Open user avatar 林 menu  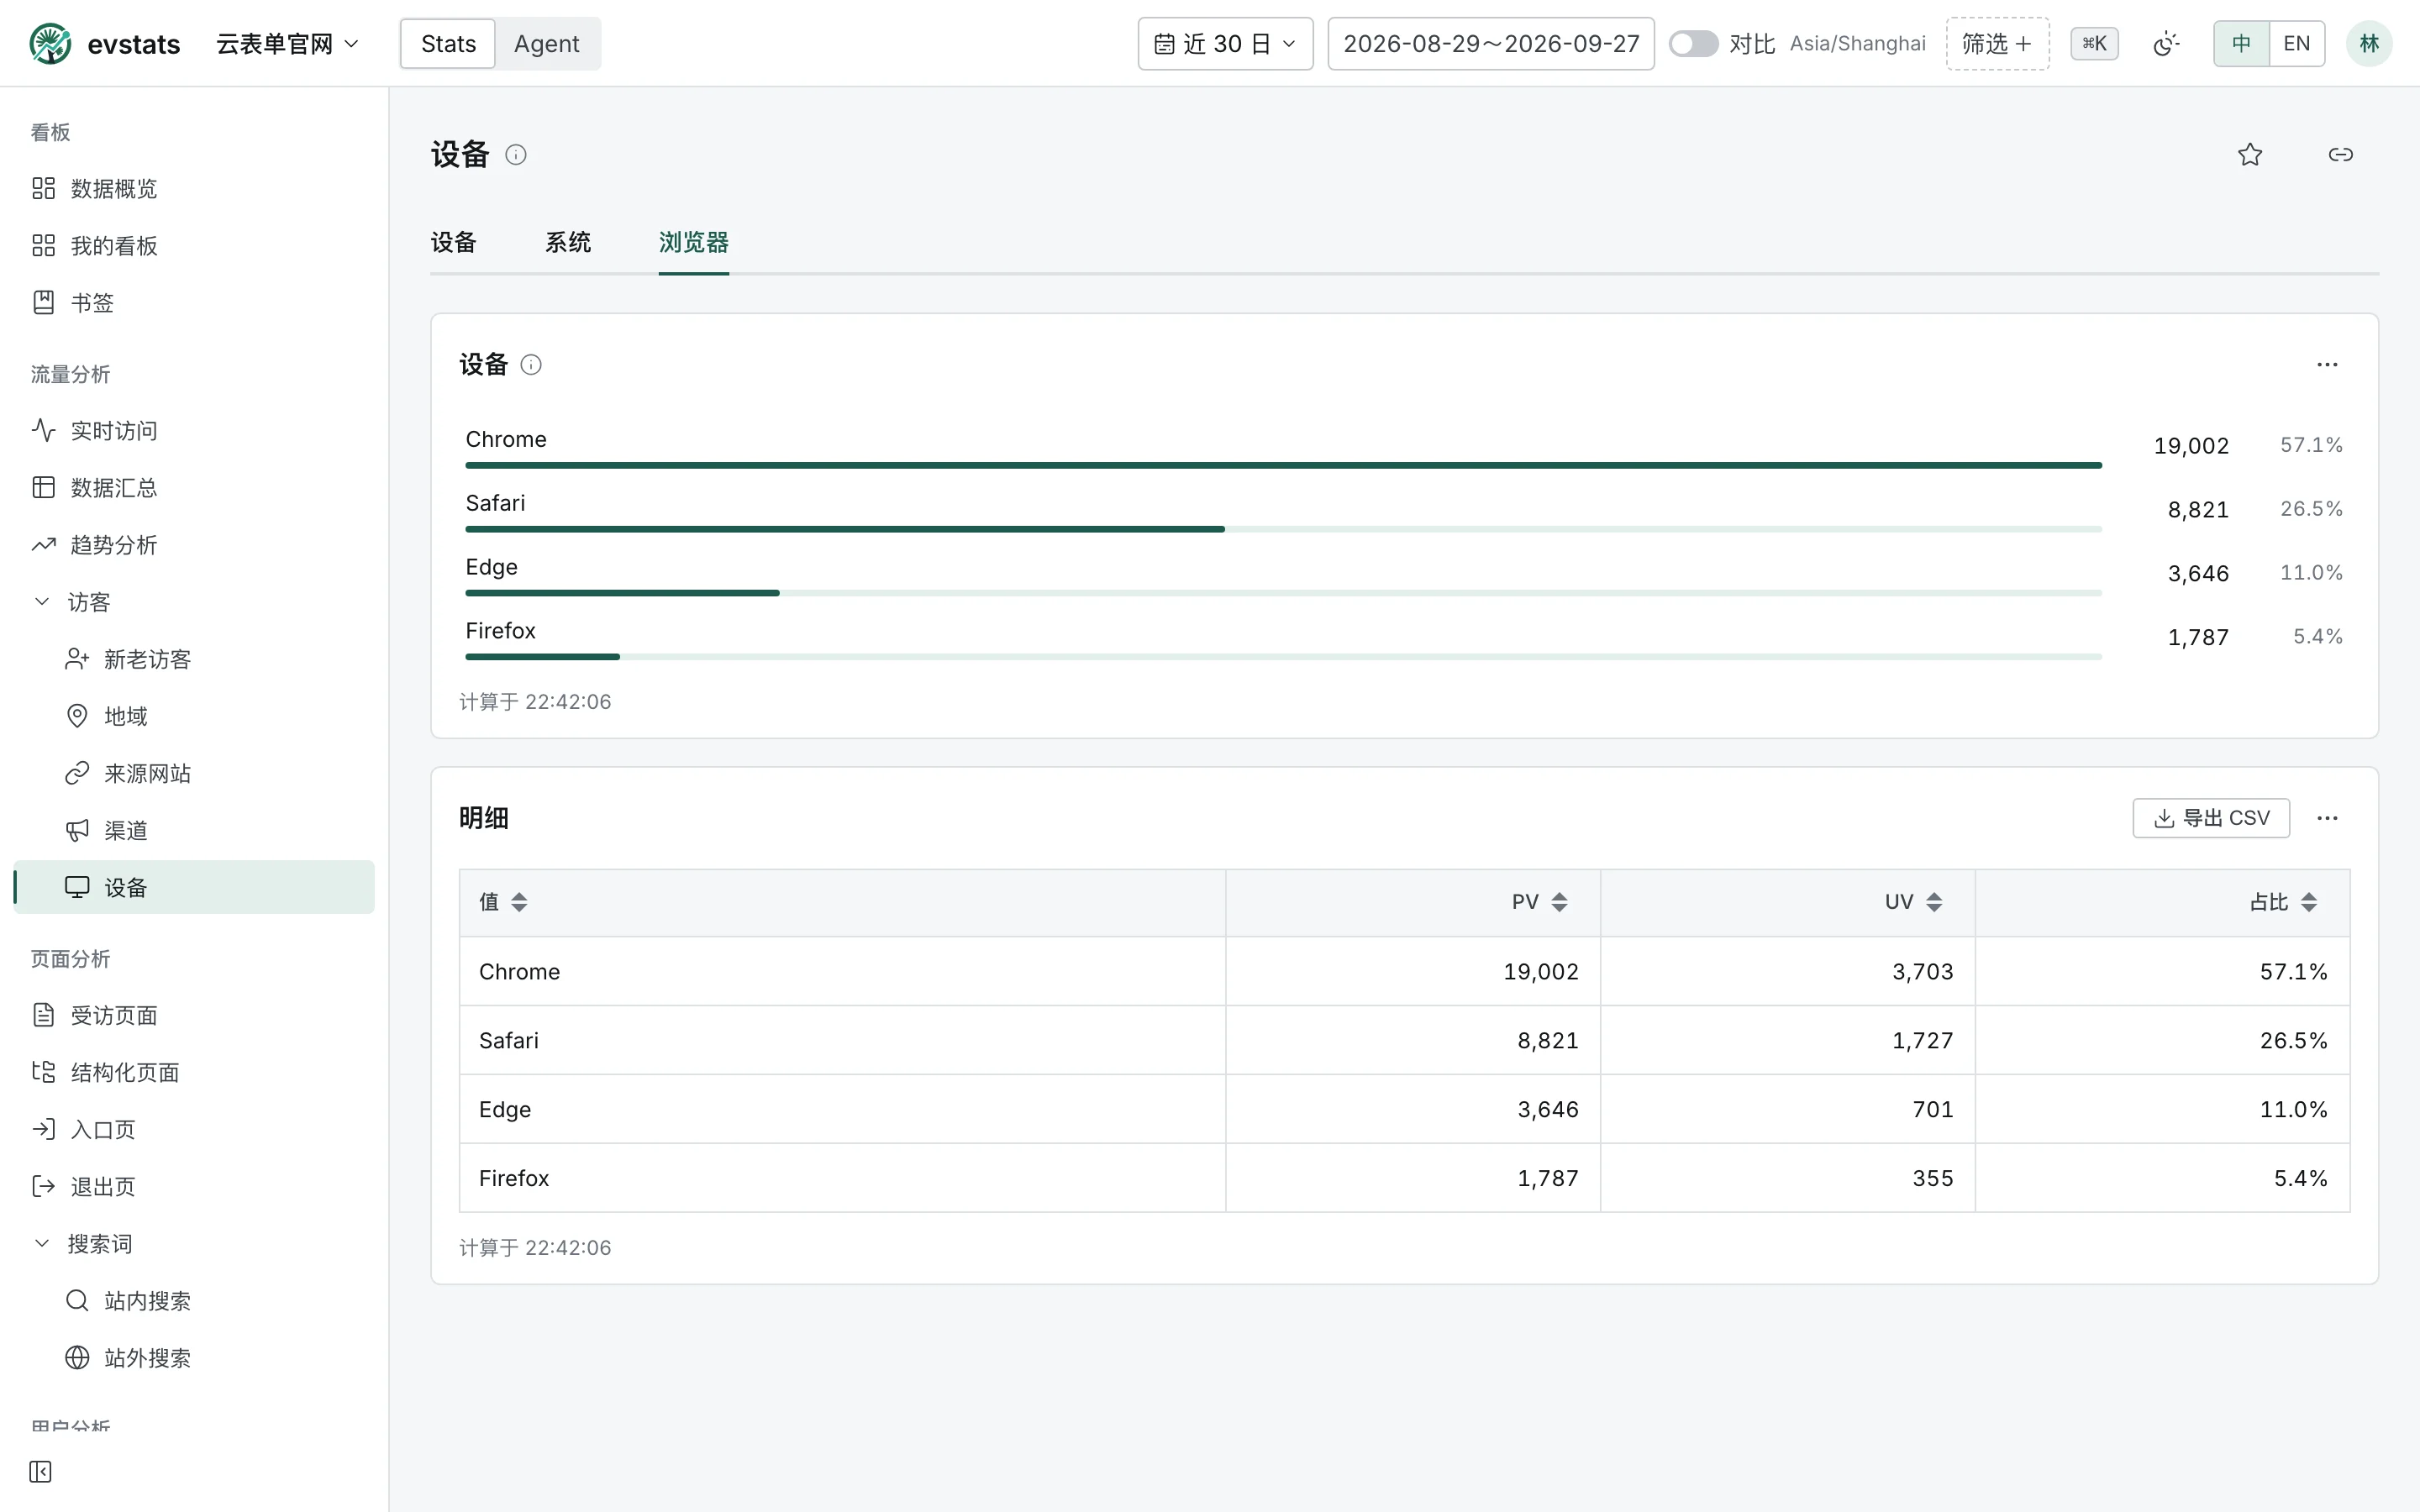(2369, 44)
